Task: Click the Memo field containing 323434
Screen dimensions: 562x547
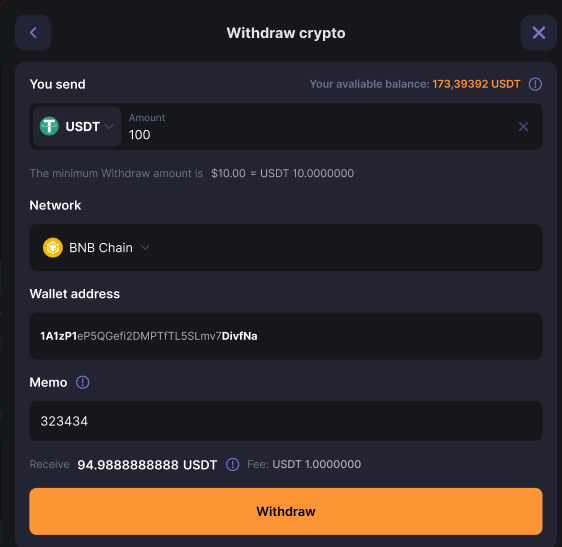Action: click(x=286, y=421)
